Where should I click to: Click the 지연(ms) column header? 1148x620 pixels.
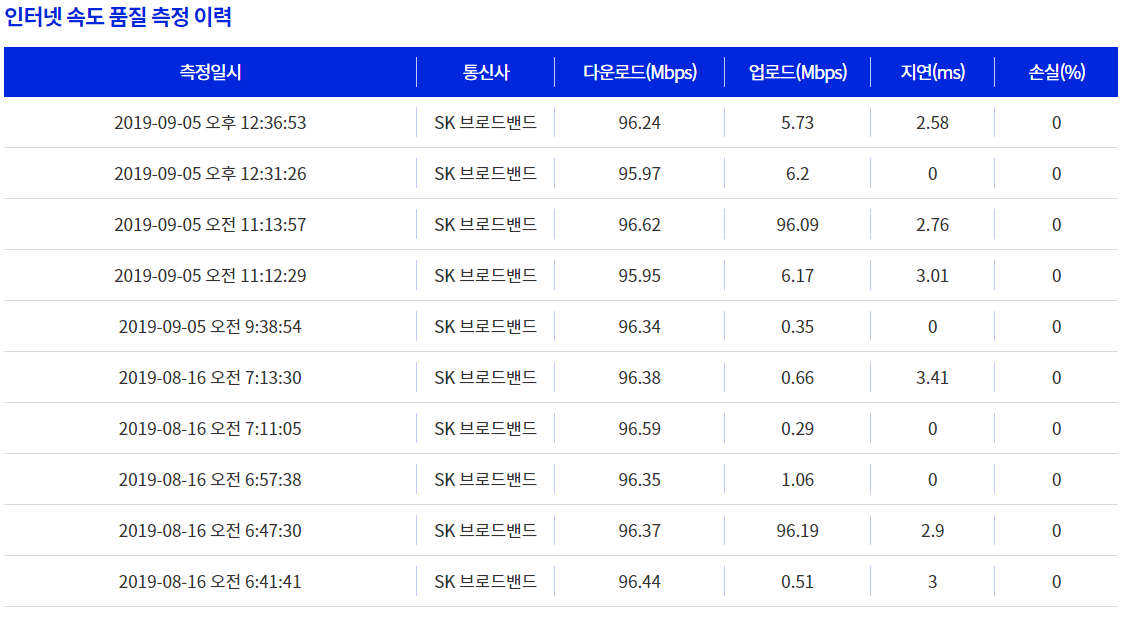[x=932, y=72]
